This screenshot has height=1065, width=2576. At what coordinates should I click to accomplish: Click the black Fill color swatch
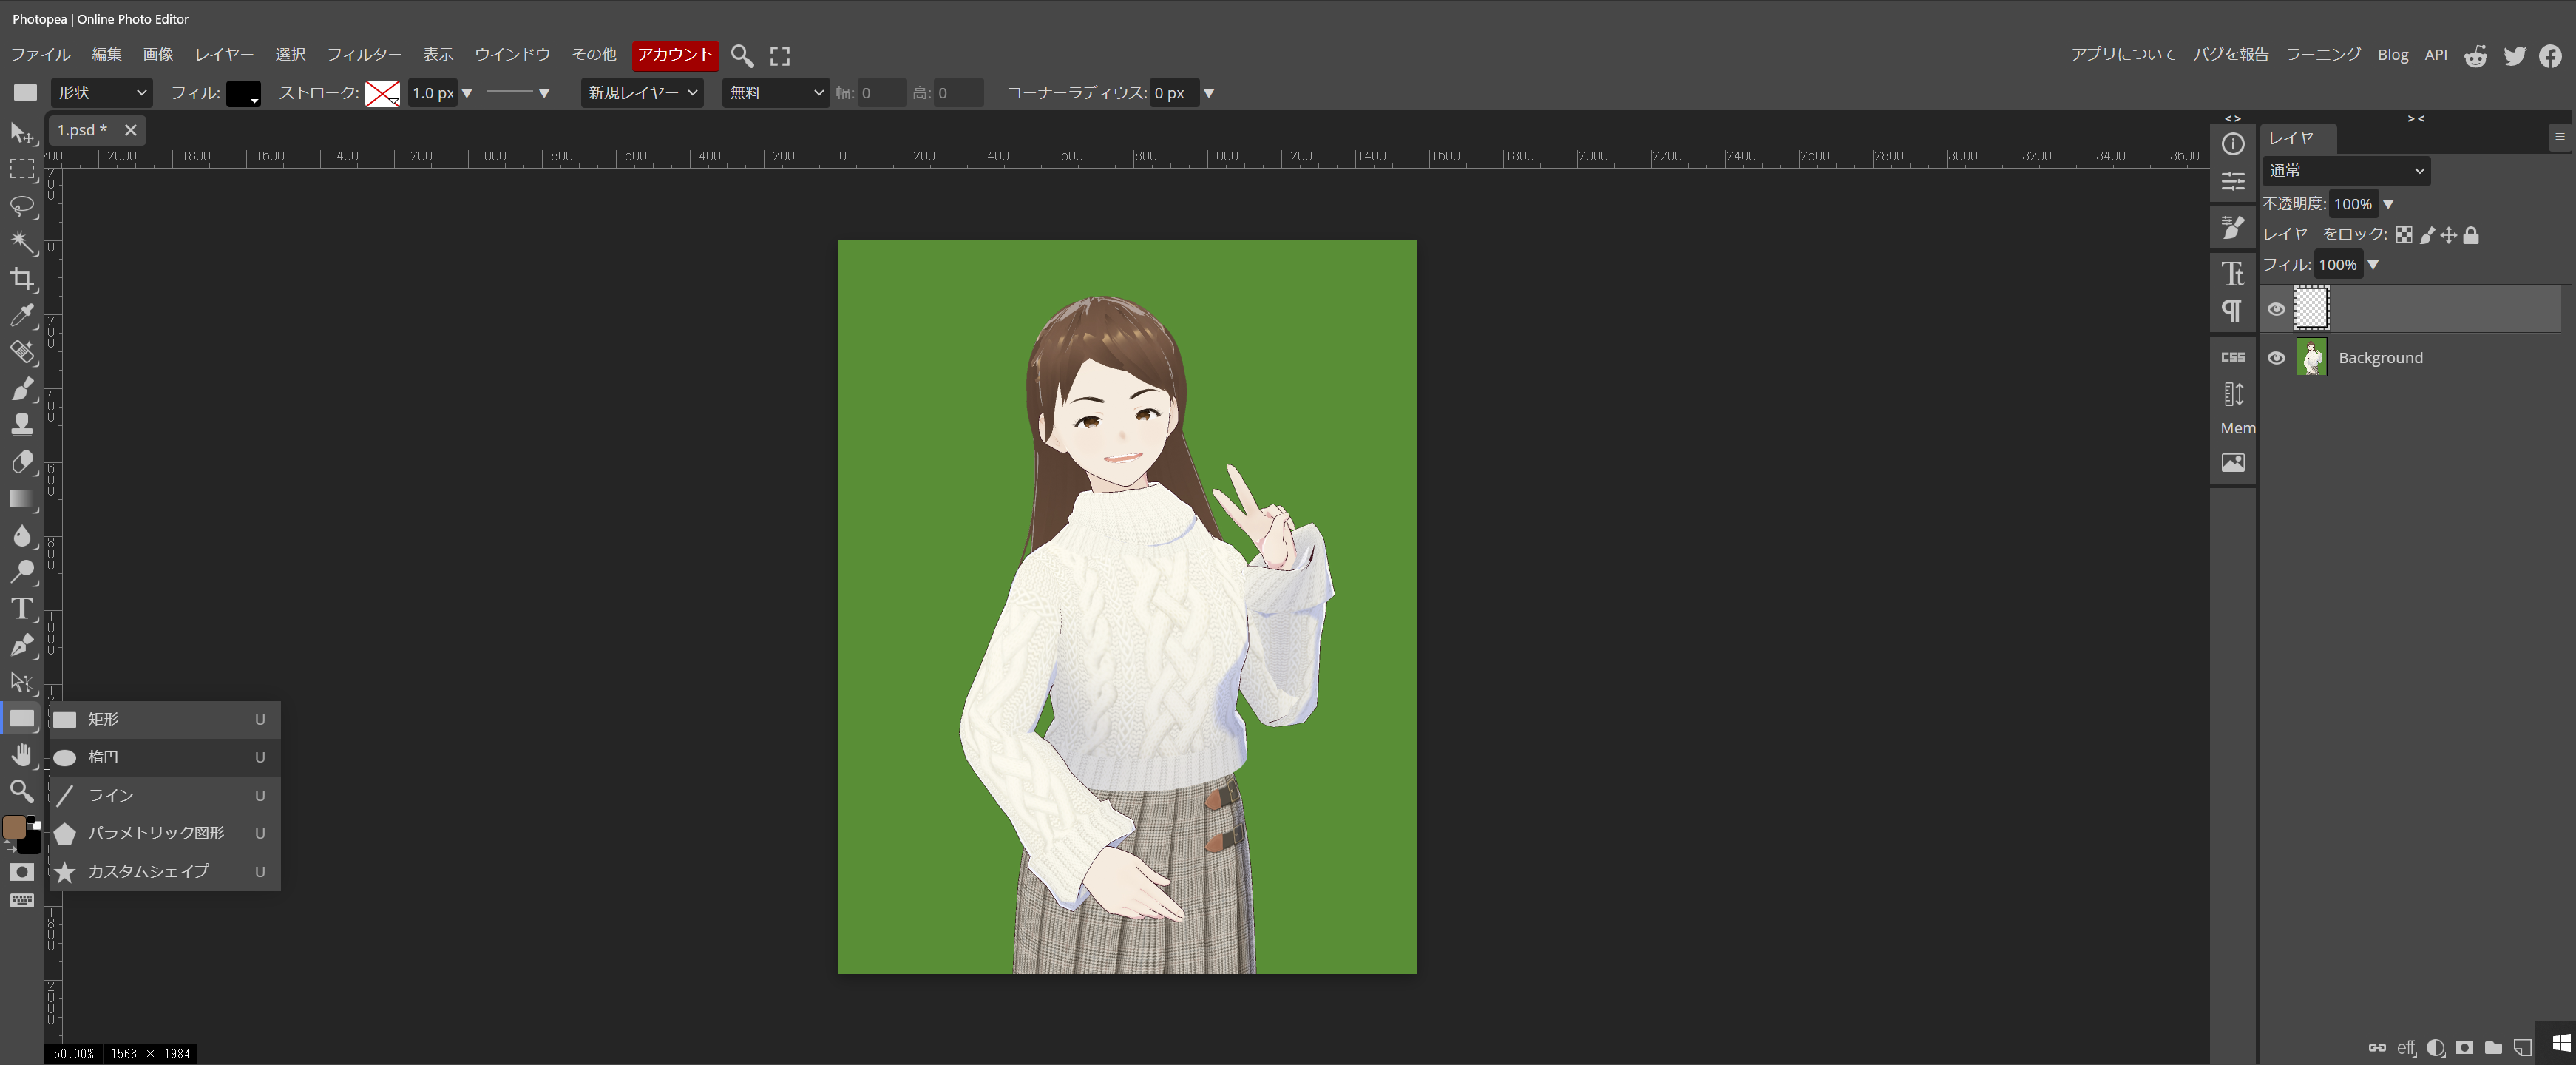click(243, 93)
